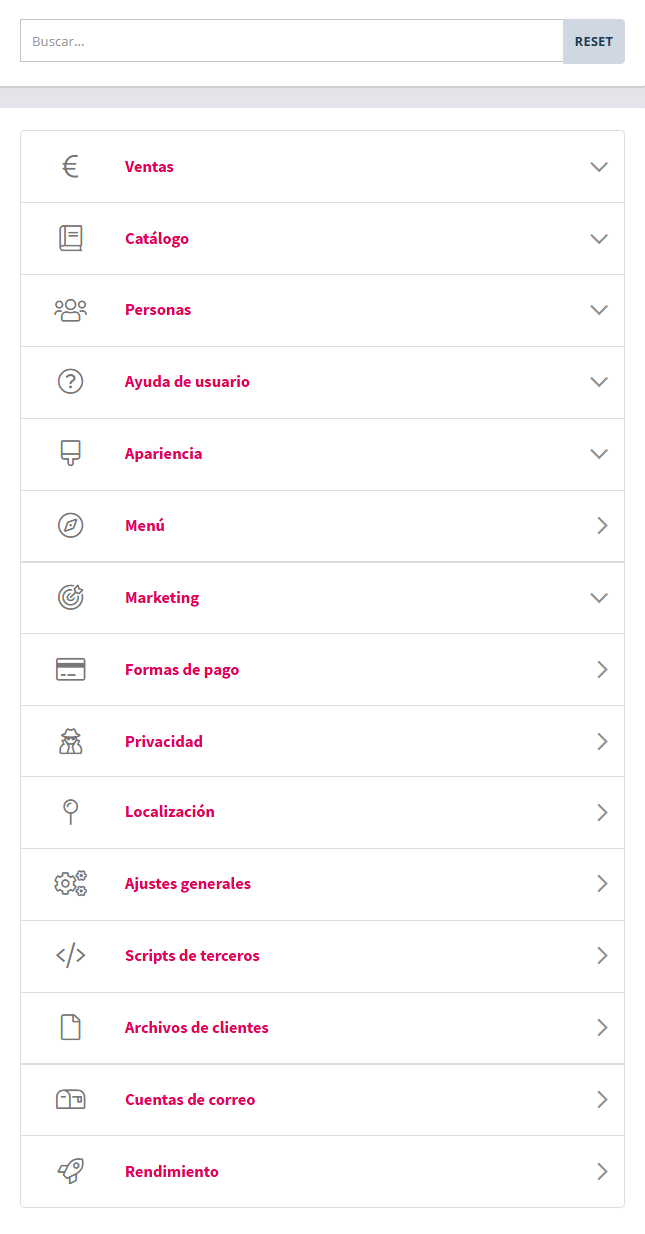Image resolution: width=645 pixels, height=1234 pixels.
Task: Open Scripts de terceros settings
Action: pos(192,956)
